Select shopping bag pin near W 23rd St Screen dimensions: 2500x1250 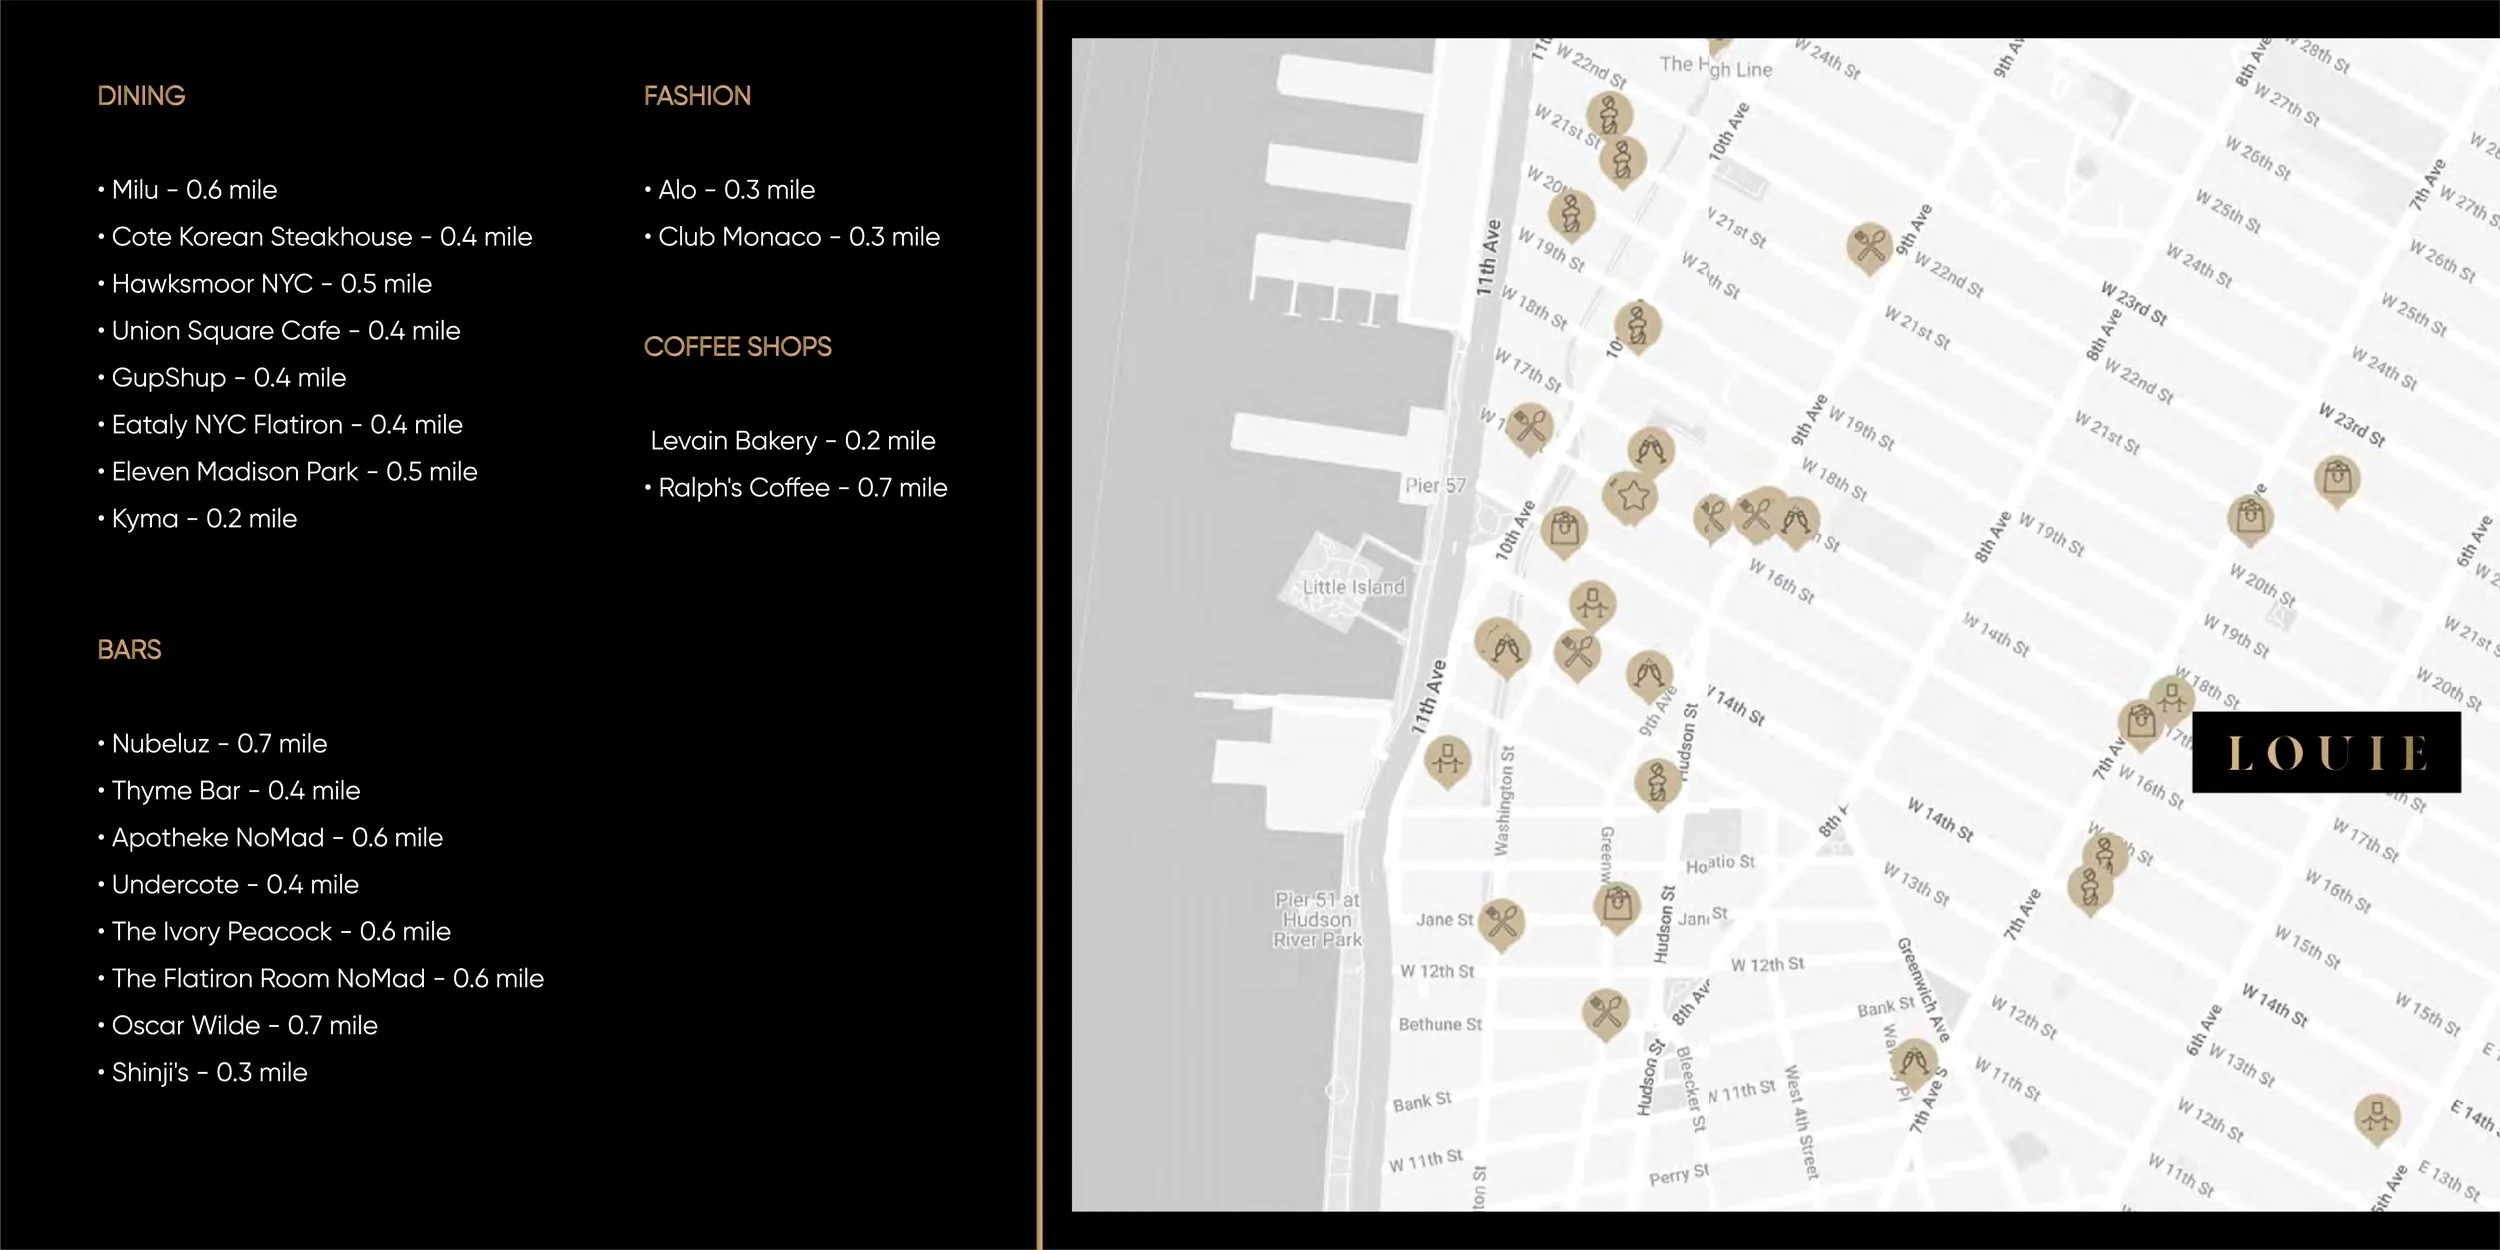coord(2337,478)
